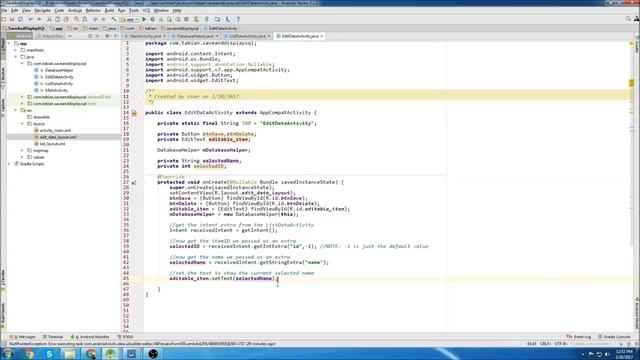Click the Replace toolbar icon
Viewport: 640px width, 360px height.
85,19
